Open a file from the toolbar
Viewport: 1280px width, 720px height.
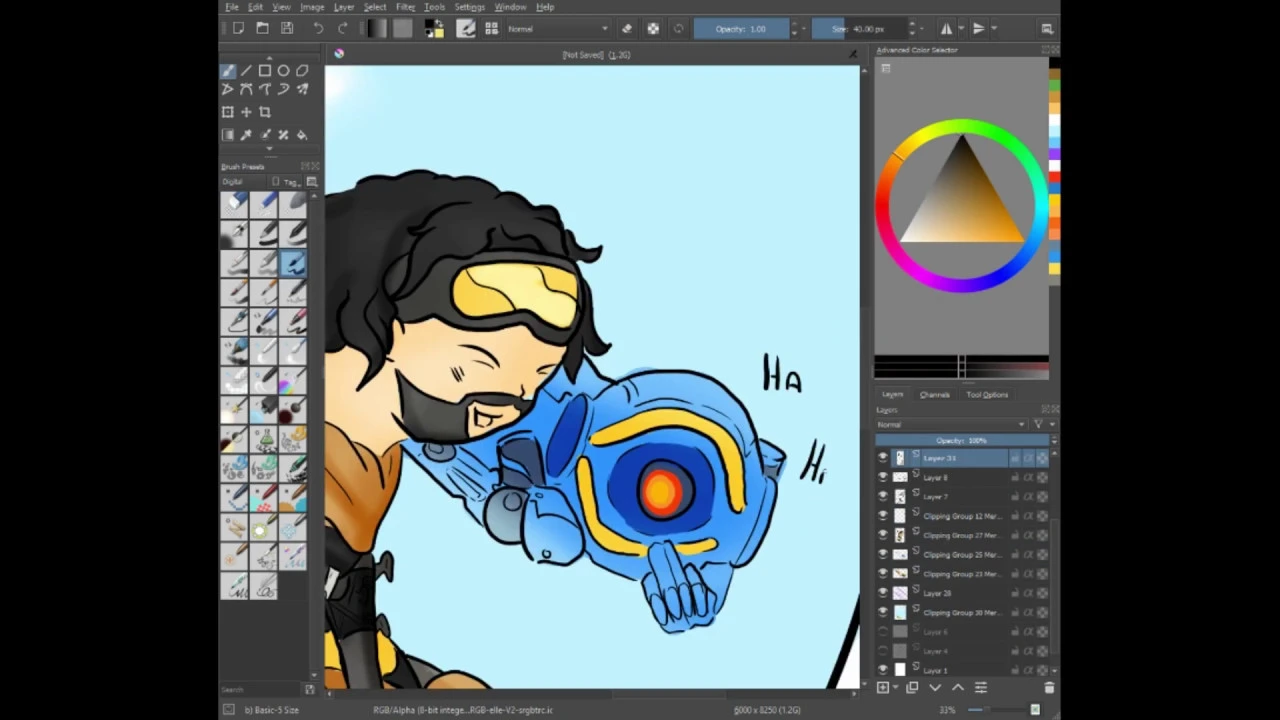tap(262, 29)
